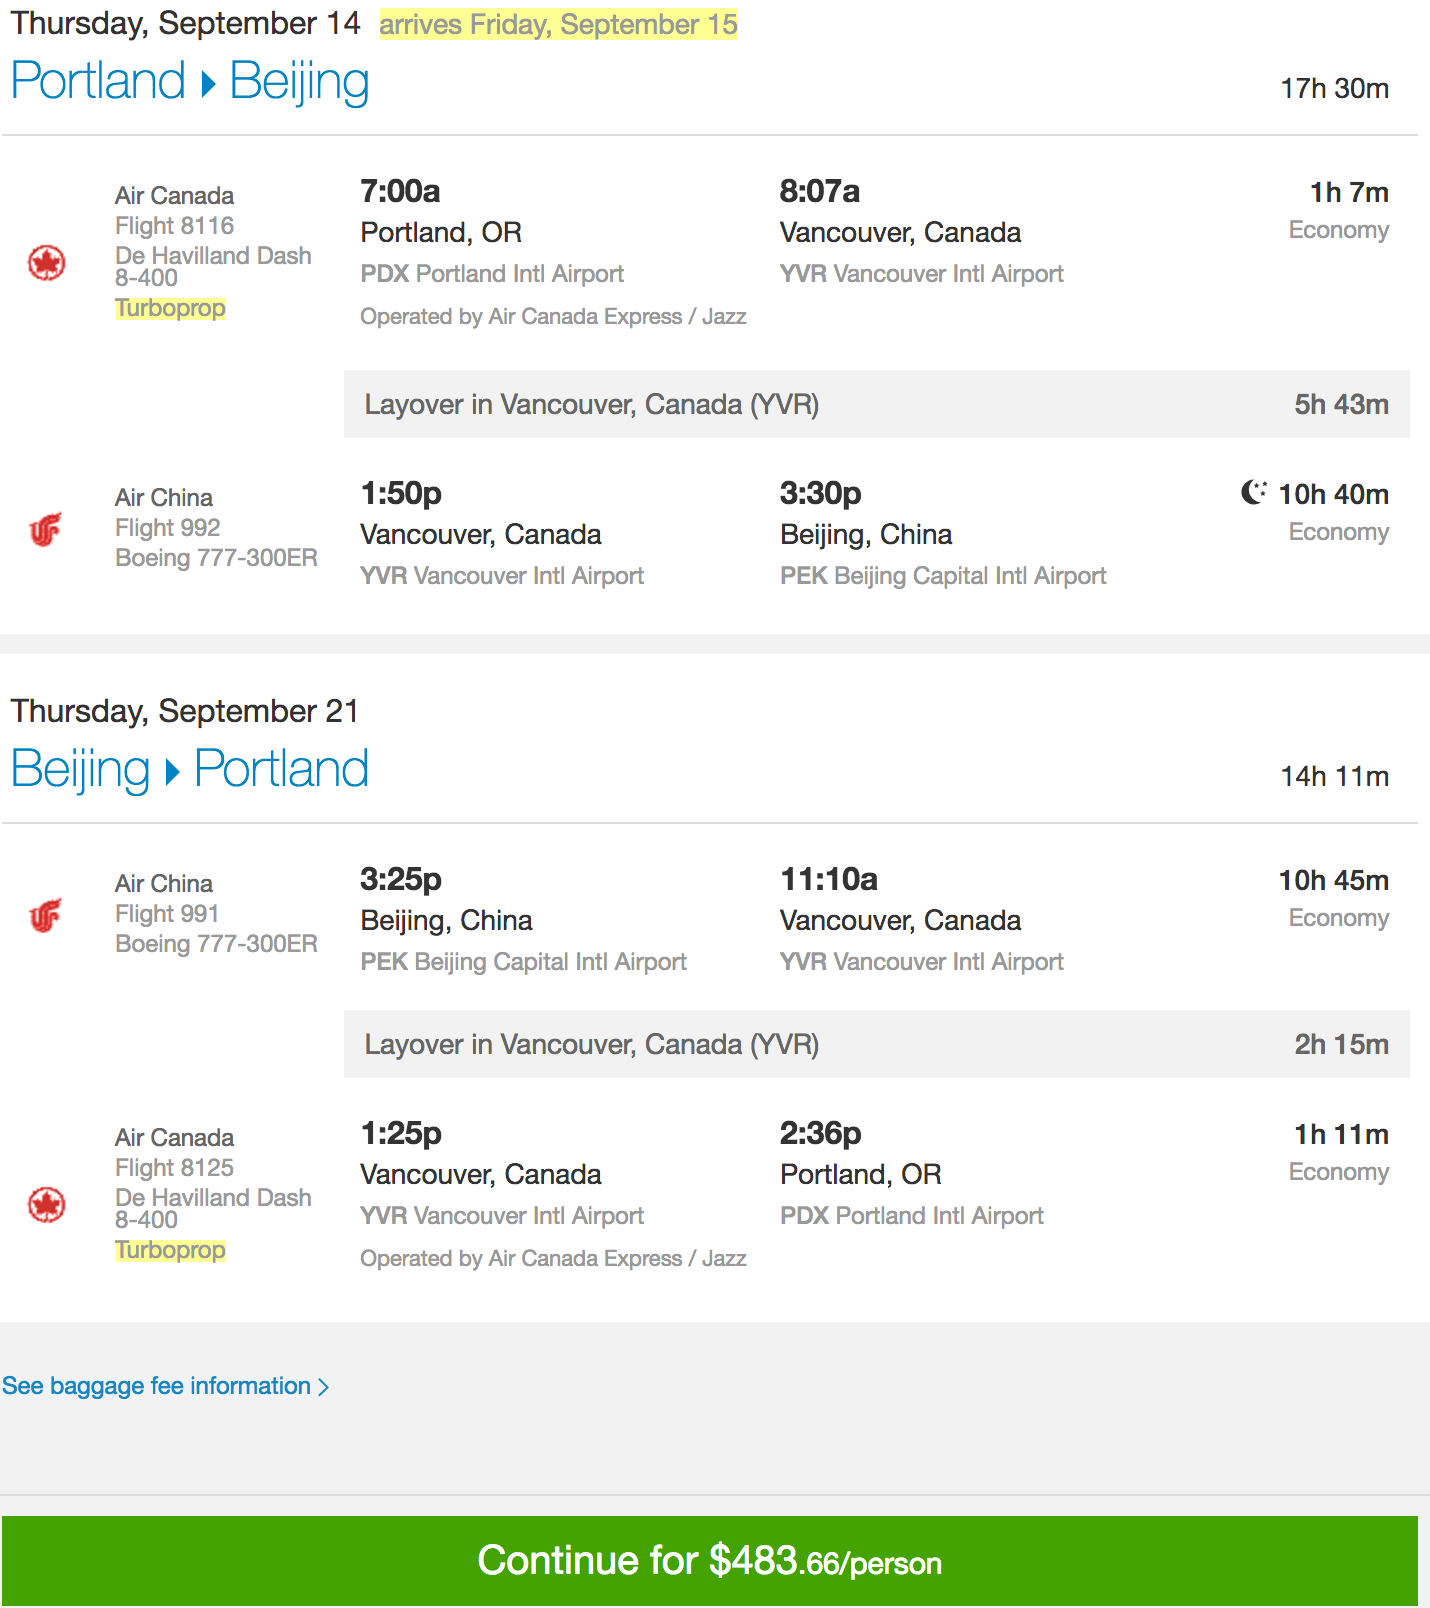Click the highlighted Turboprop label under Flight 8116
The image size is (1430, 1608).
click(170, 308)
